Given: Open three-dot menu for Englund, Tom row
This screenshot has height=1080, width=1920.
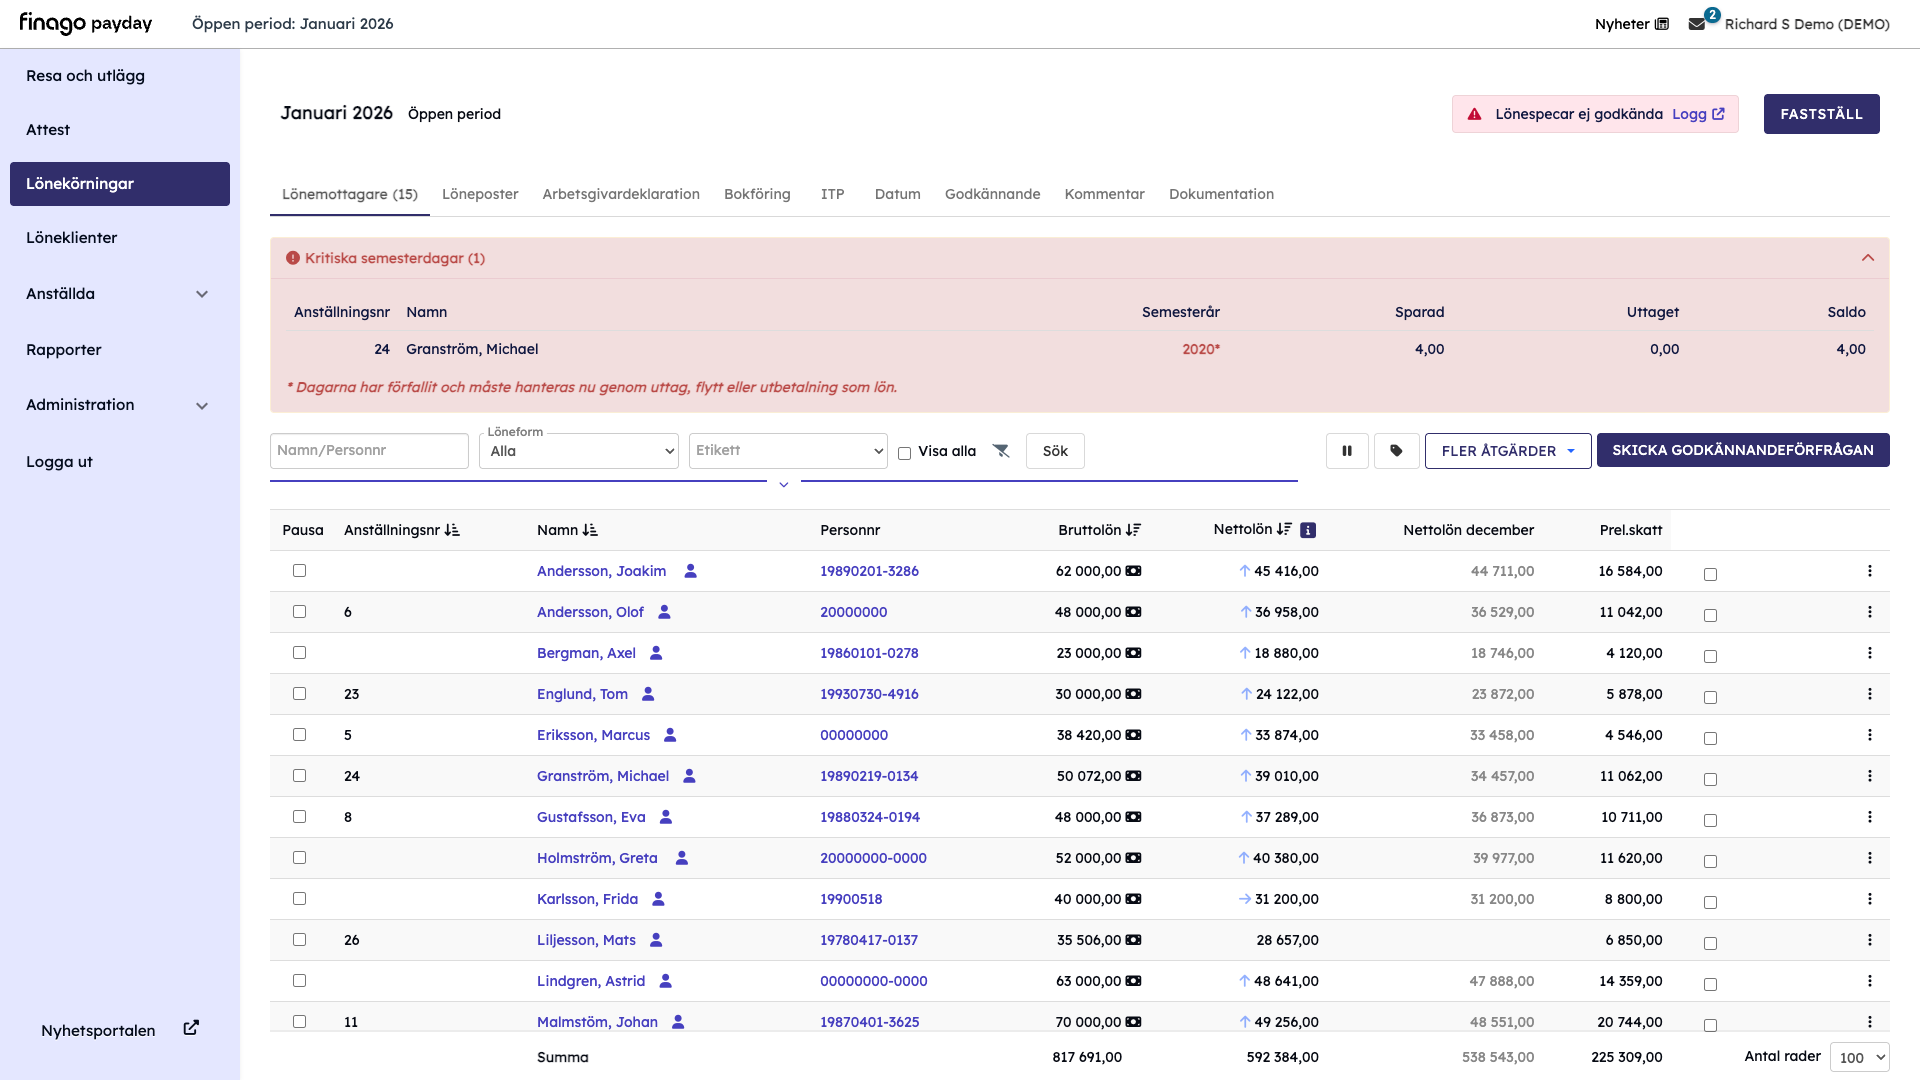Looking at the screenshot, I should [x=1869, y=694].
